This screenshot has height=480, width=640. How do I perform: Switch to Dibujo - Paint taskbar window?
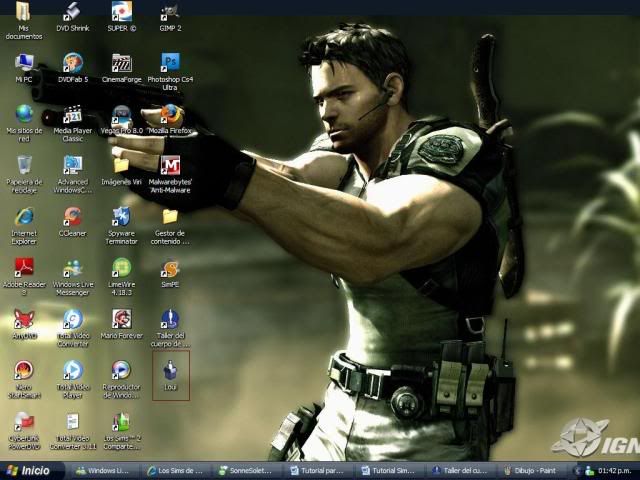530,471
